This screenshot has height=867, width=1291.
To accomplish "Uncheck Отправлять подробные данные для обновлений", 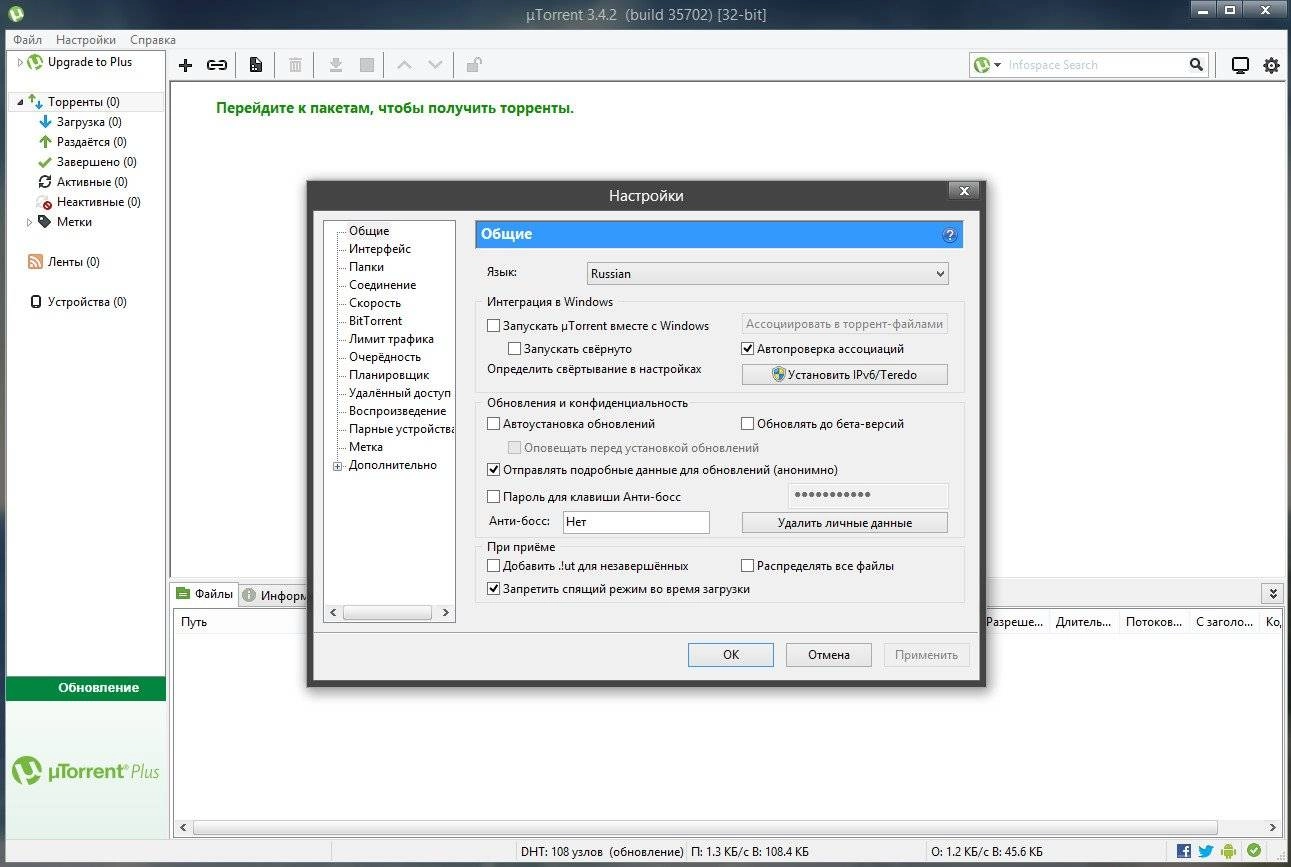I will coord(493,470).
